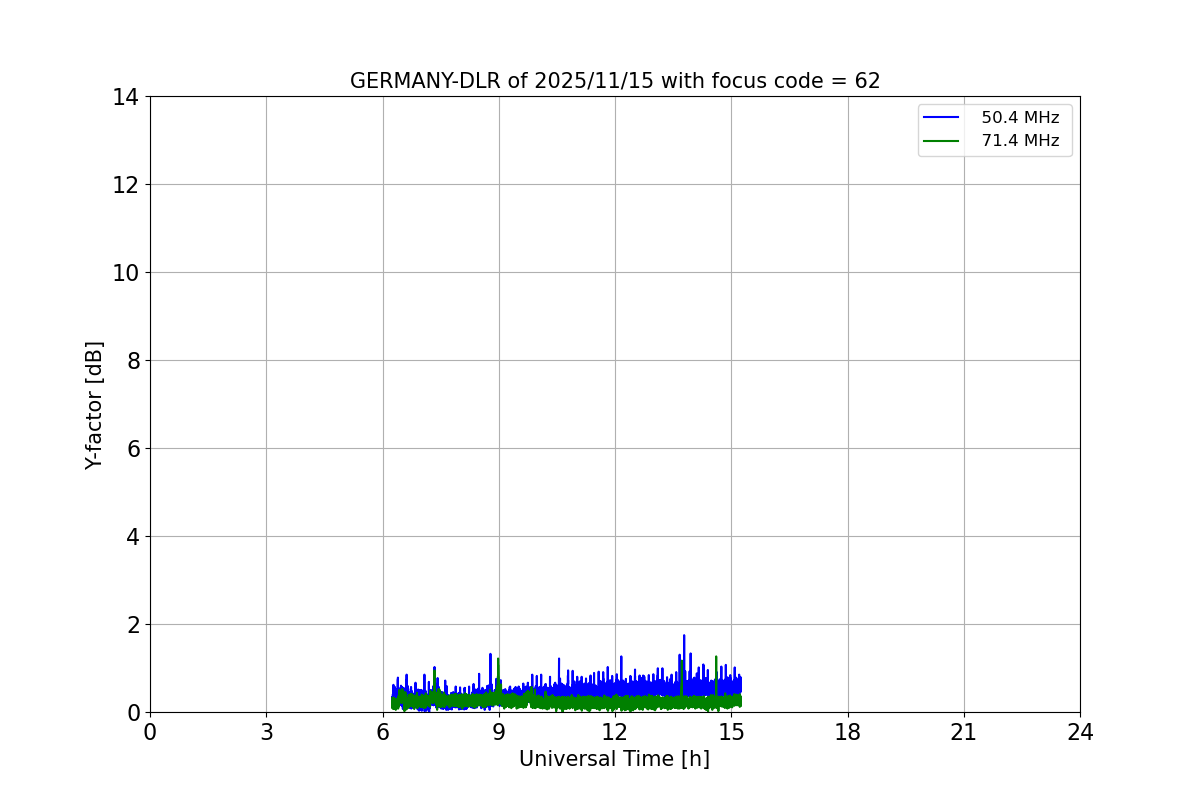Click x-axis tick label '24'
This screenshot has width=1200, height=800.
[1080, 732]
